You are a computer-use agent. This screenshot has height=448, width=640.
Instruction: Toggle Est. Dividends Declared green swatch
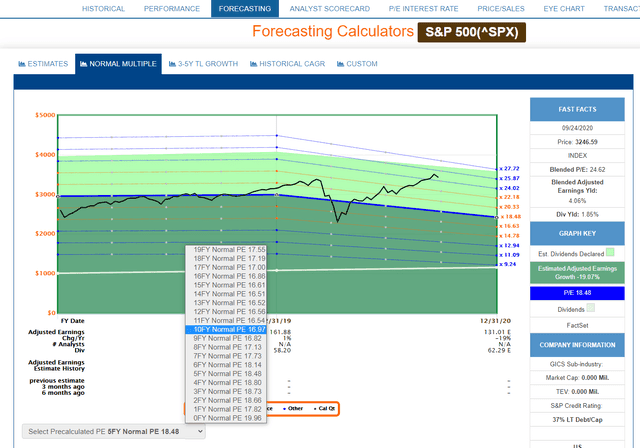tap(610, 252)
